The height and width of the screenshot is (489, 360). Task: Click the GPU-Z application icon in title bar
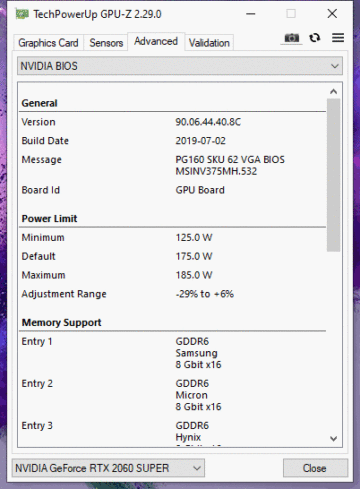(22, 14)
